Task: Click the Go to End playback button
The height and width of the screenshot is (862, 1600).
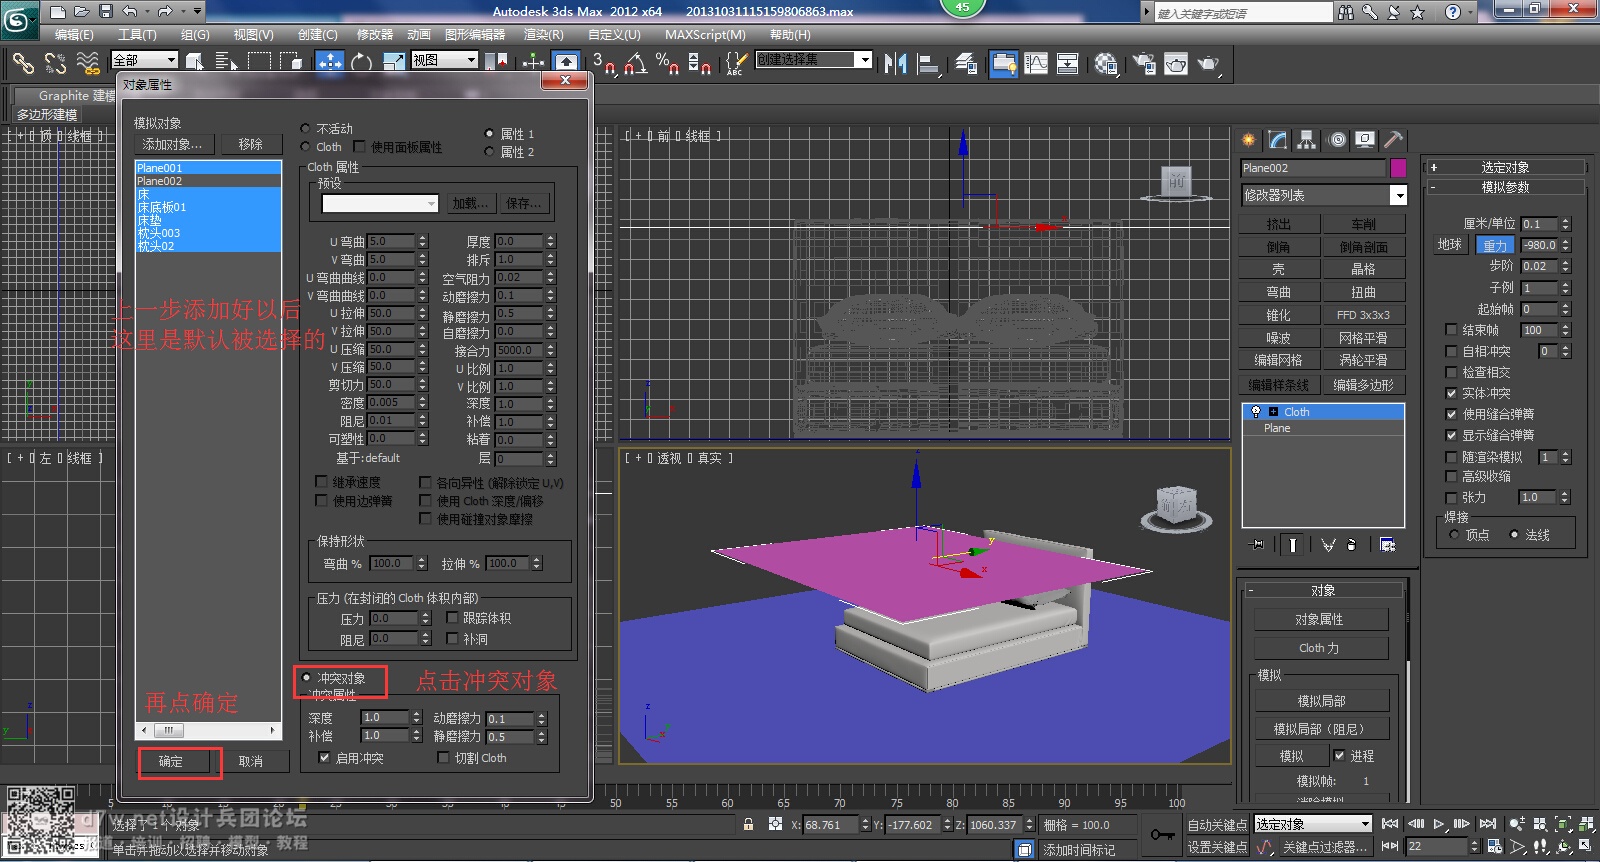Action: point(1487,824)
